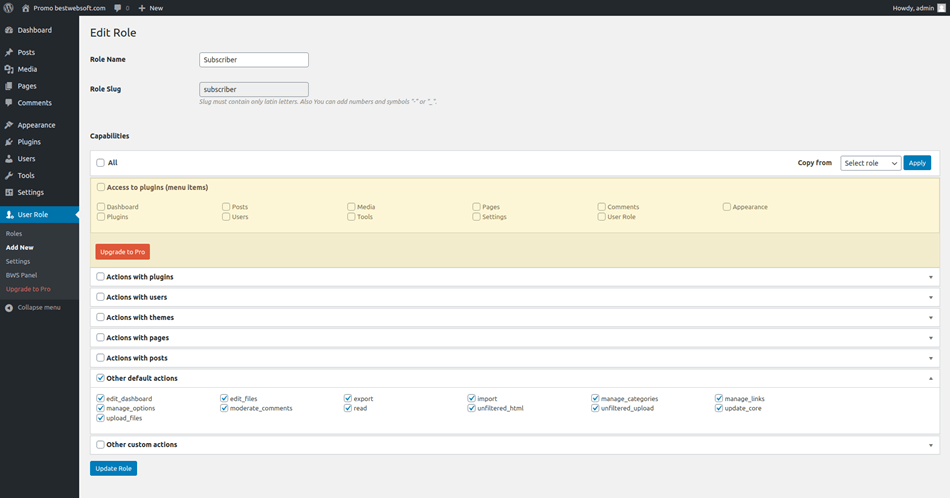The image size is (950, 498).
Task: Collapse Other default actions section arrow
Action: point(931,378)
